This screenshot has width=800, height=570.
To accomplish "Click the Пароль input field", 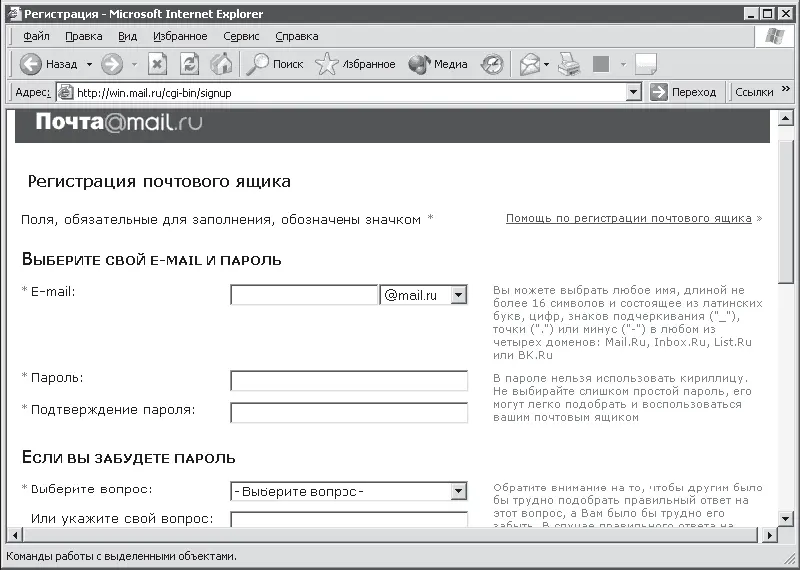I will pyautogui.click(x=349, y=381).
